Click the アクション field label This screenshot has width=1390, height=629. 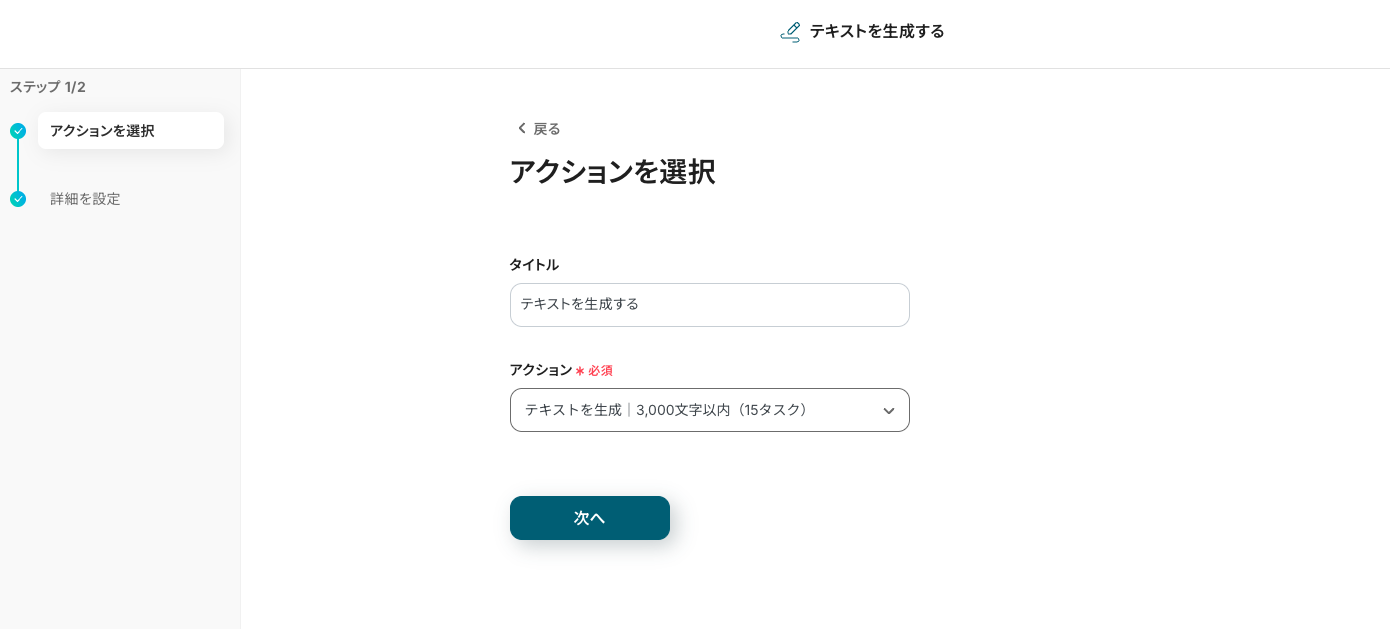coord(541,370)
